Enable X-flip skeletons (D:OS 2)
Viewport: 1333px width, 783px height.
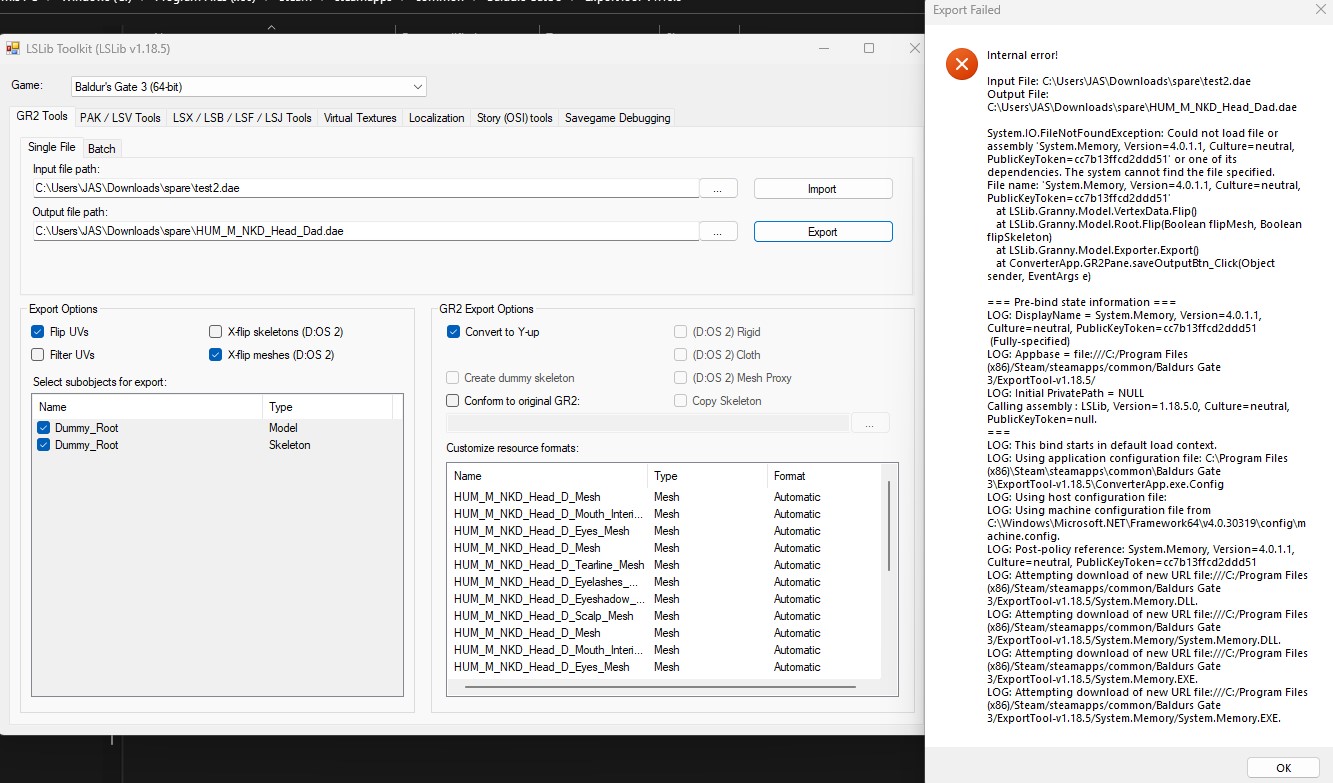[215, 331]
